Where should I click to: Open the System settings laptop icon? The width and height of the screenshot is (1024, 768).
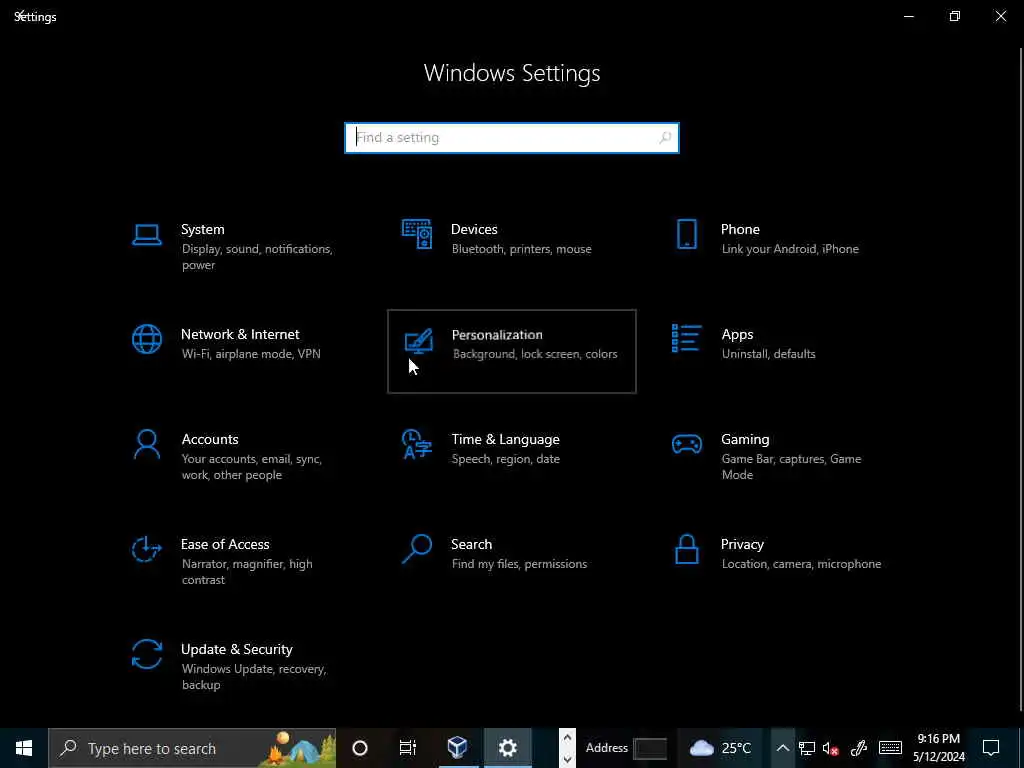pos(146,234)
